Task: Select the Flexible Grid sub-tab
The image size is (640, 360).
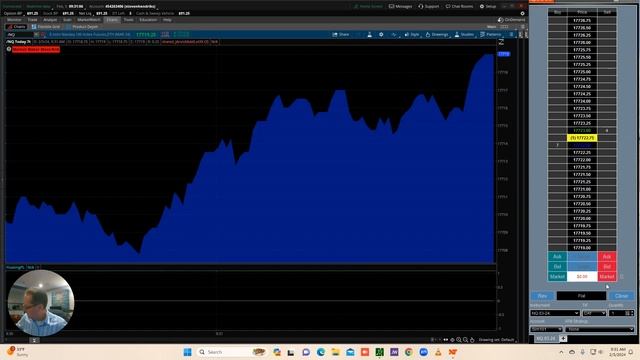Action: [x=46, y=27]
